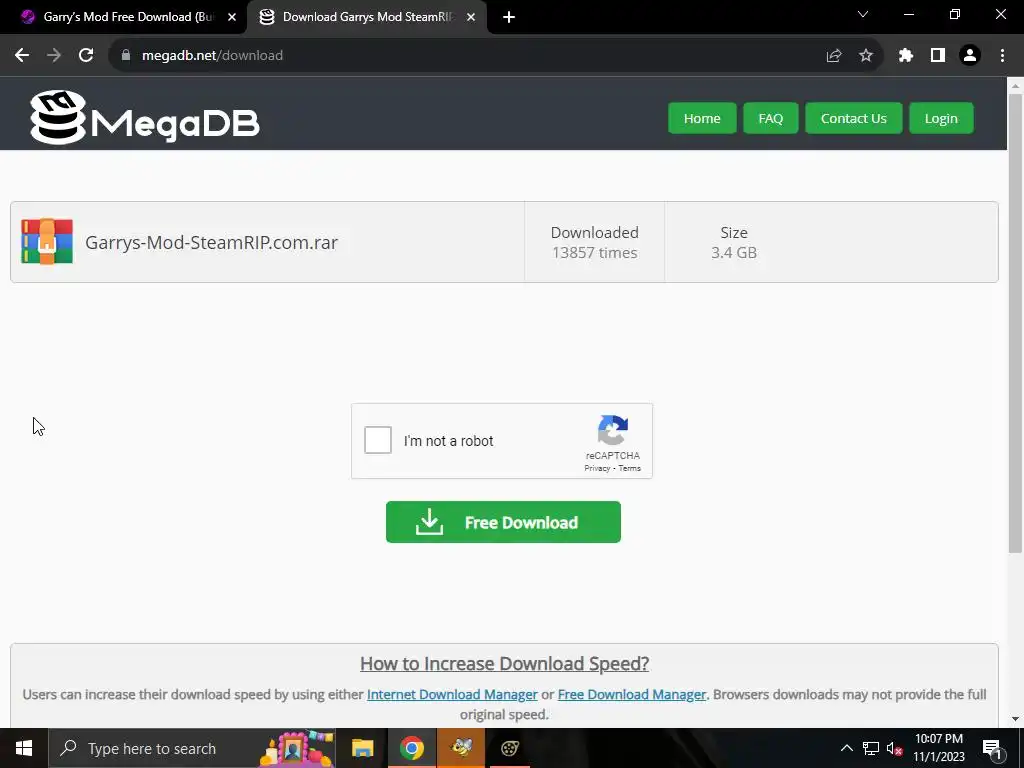
Task: Click the page vertical scrollbar thumb
Action: pos(1016,323)
